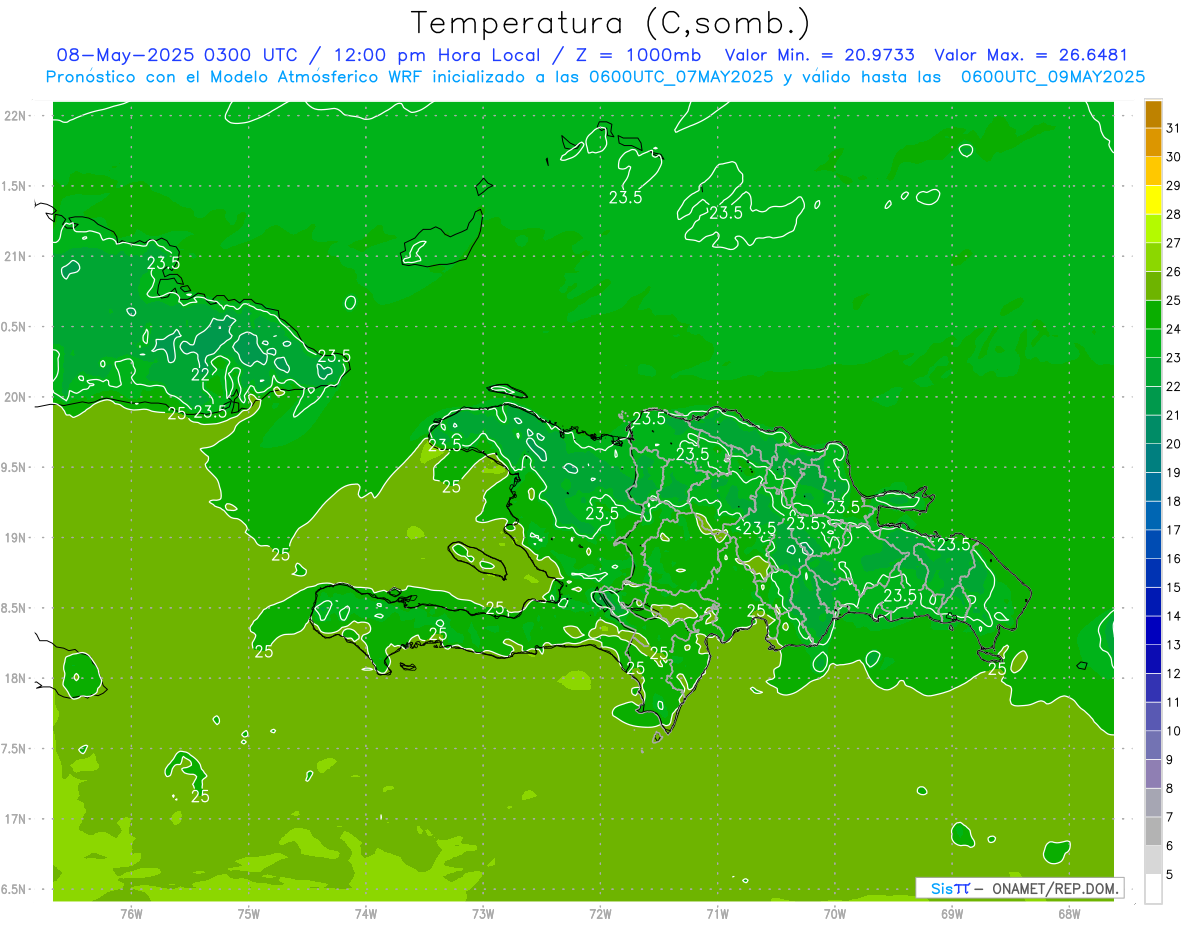The width and height of the screenshot is (1200, 927).
Task: Click the legend value 21
Action: coord(1174,415)
